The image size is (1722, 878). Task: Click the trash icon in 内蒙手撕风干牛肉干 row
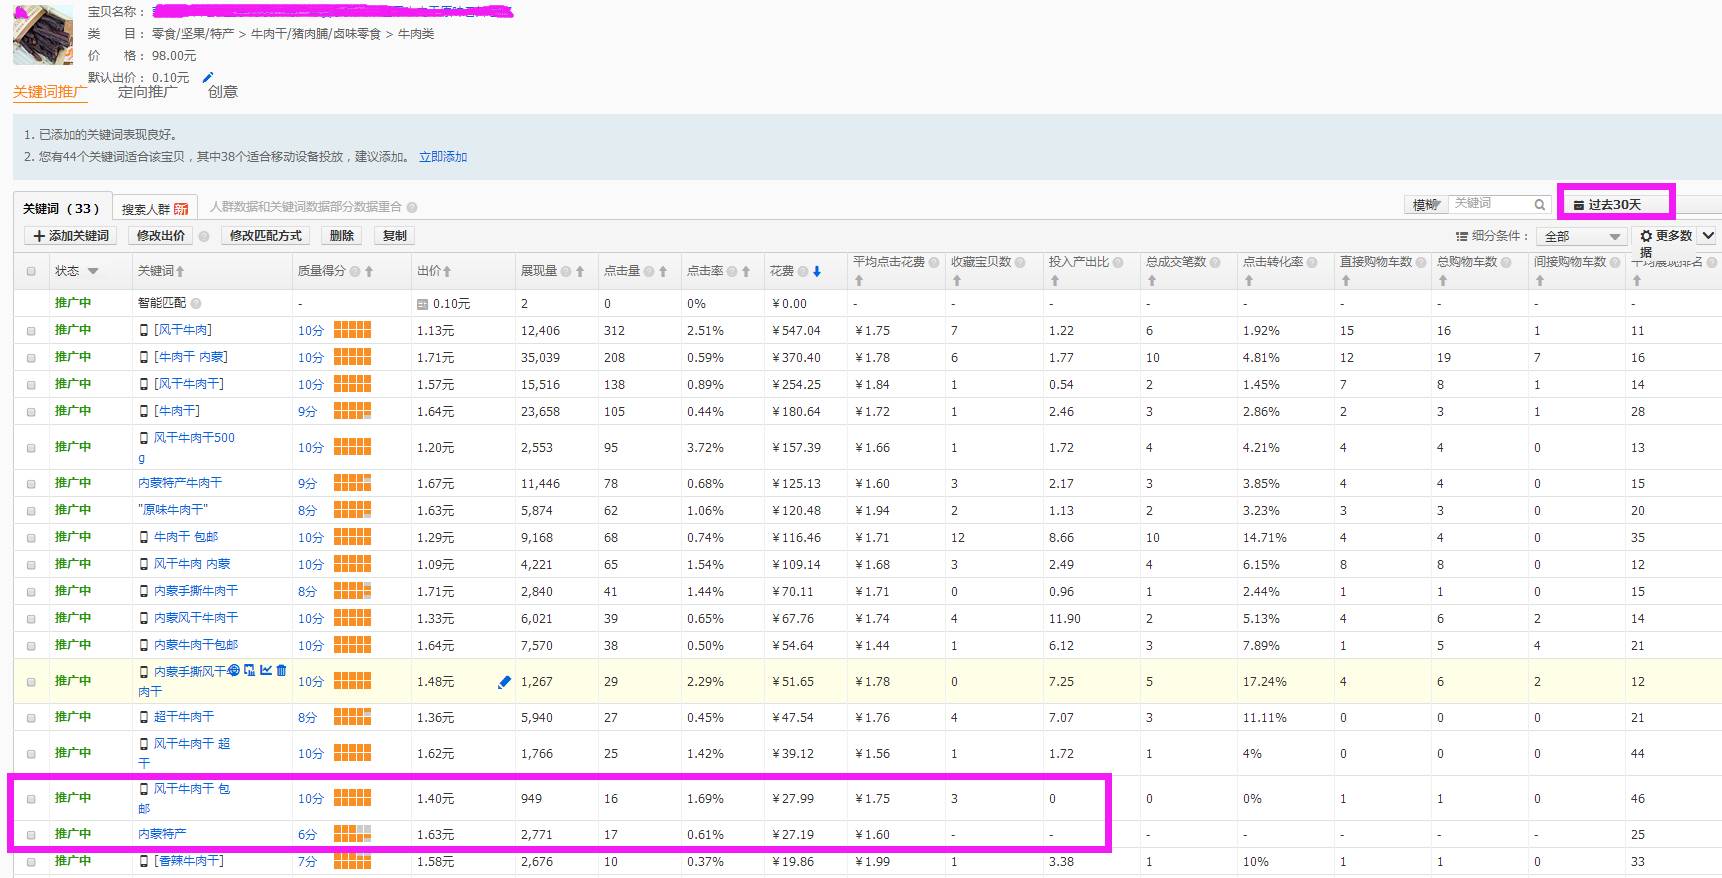(x=281, y=671)
